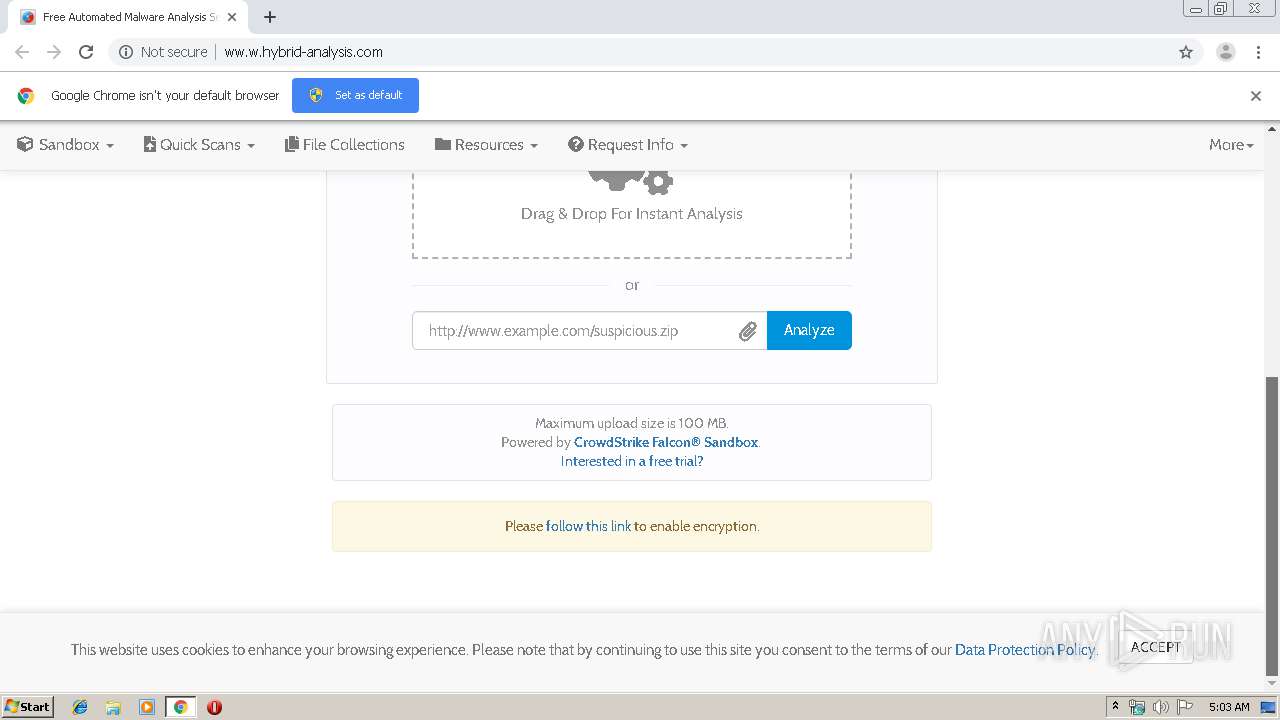Select the Free Automated Malware Analysis tab

tap(128, 17)
